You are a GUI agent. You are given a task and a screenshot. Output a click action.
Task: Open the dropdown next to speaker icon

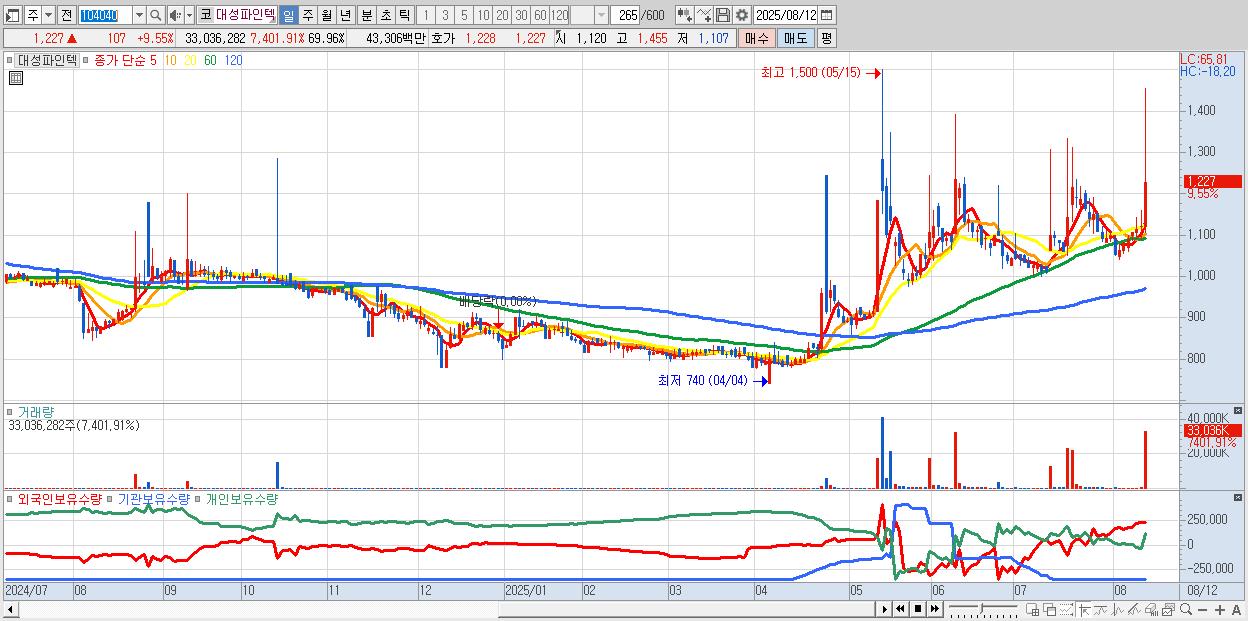point(189,15)
